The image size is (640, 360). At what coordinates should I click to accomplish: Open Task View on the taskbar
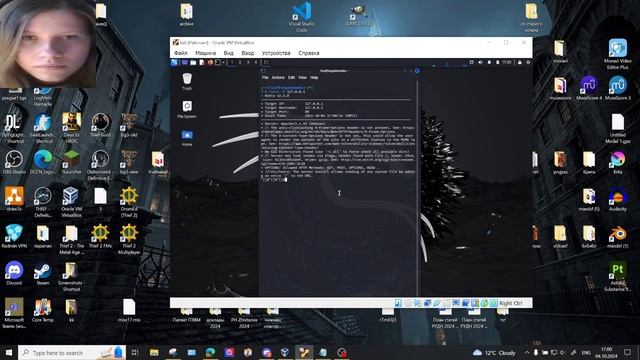(135, 352)
